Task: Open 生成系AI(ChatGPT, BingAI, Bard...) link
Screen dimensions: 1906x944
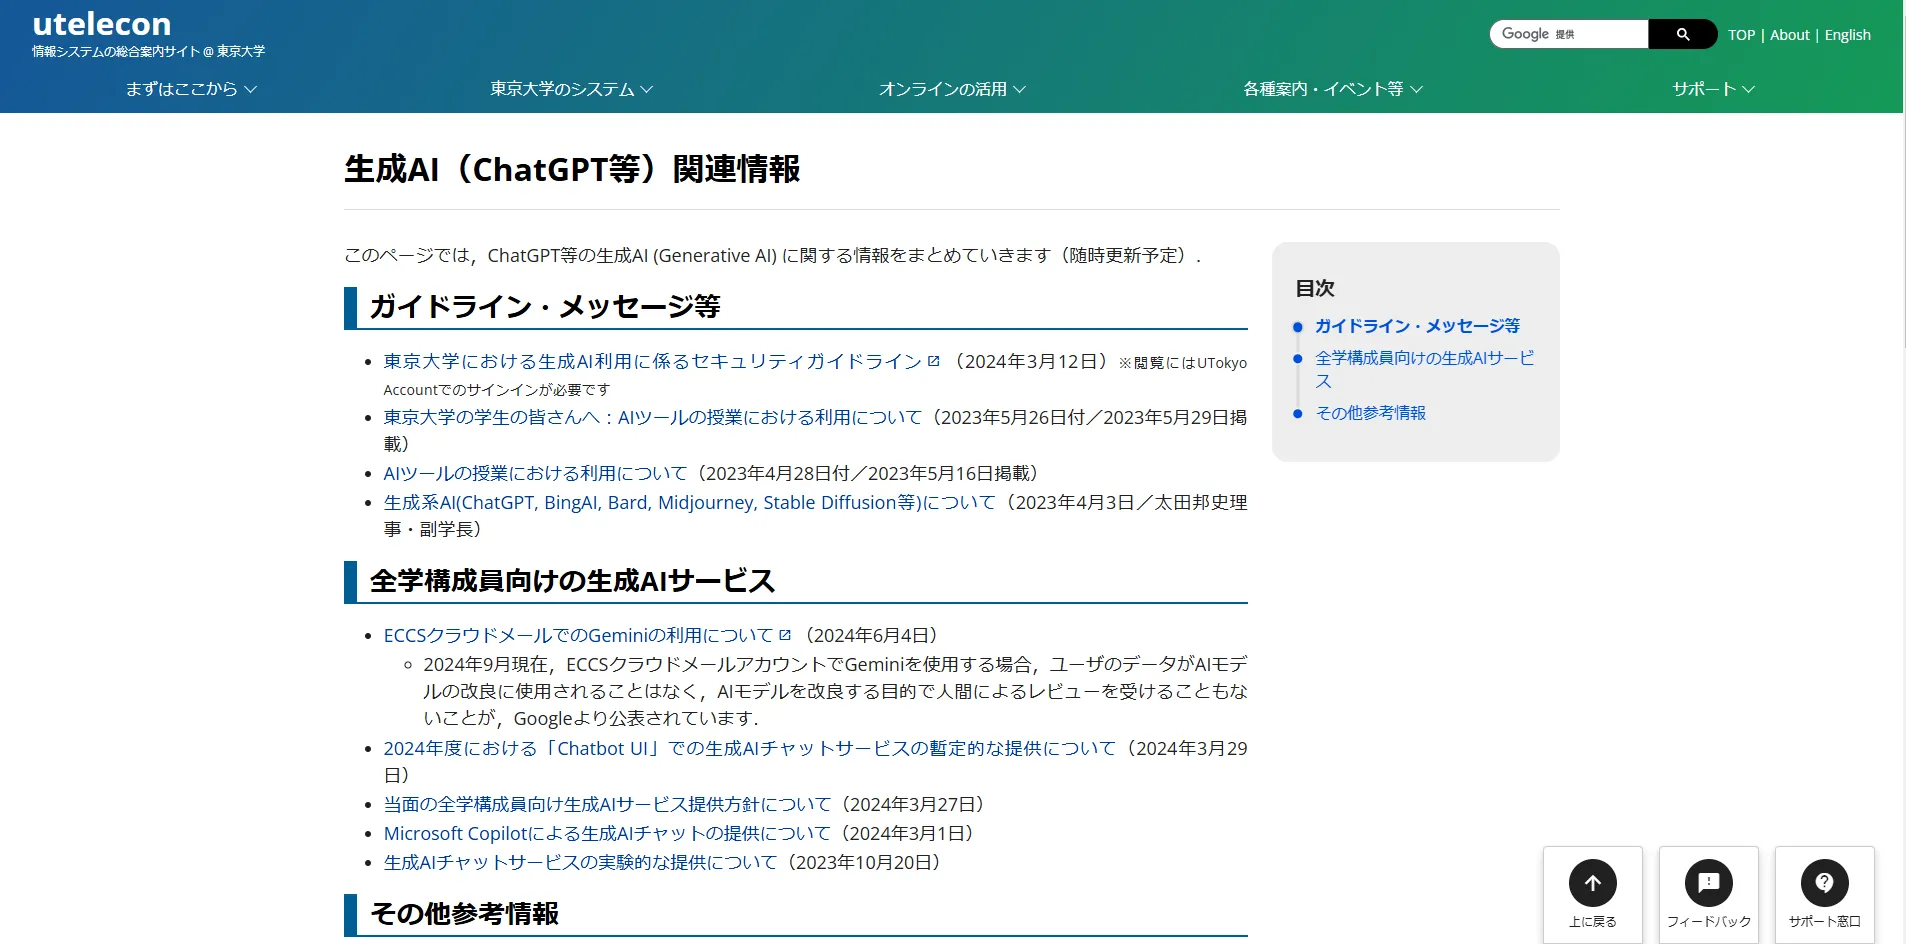Action: tap(689, 502)
